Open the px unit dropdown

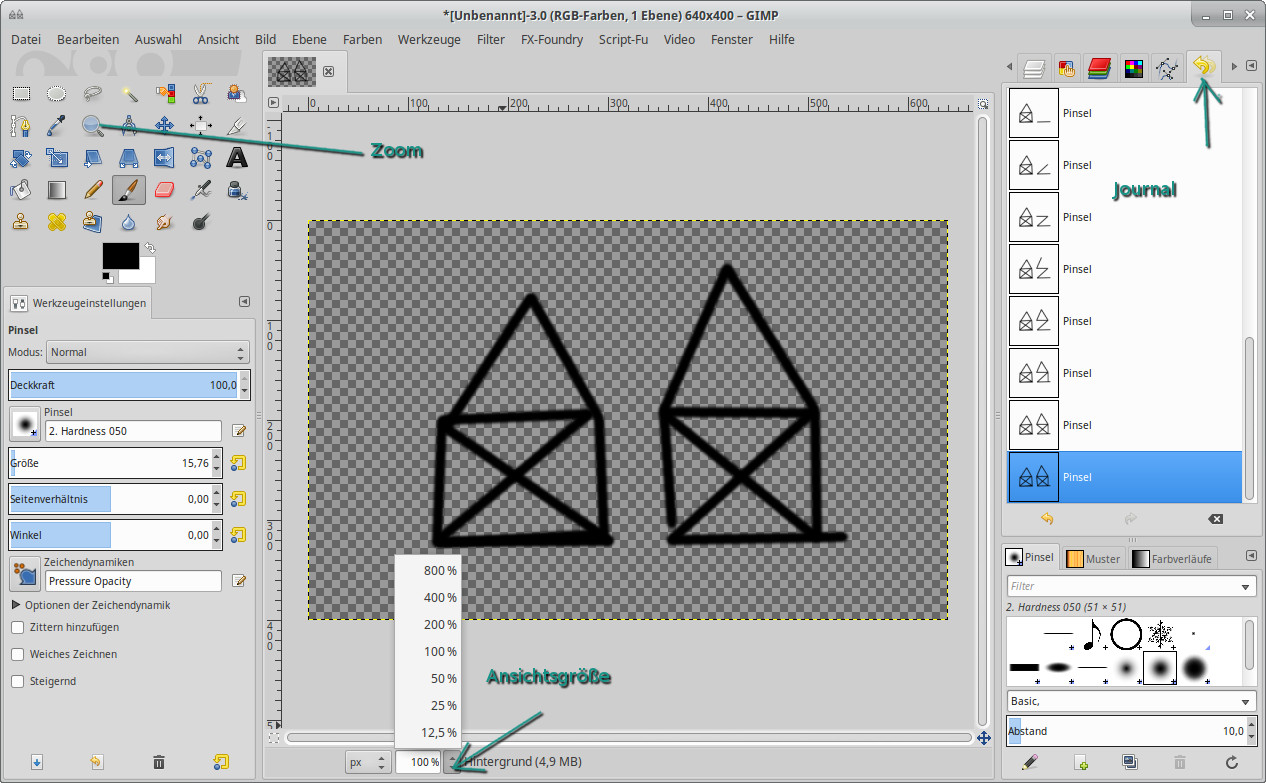point(367,762)
